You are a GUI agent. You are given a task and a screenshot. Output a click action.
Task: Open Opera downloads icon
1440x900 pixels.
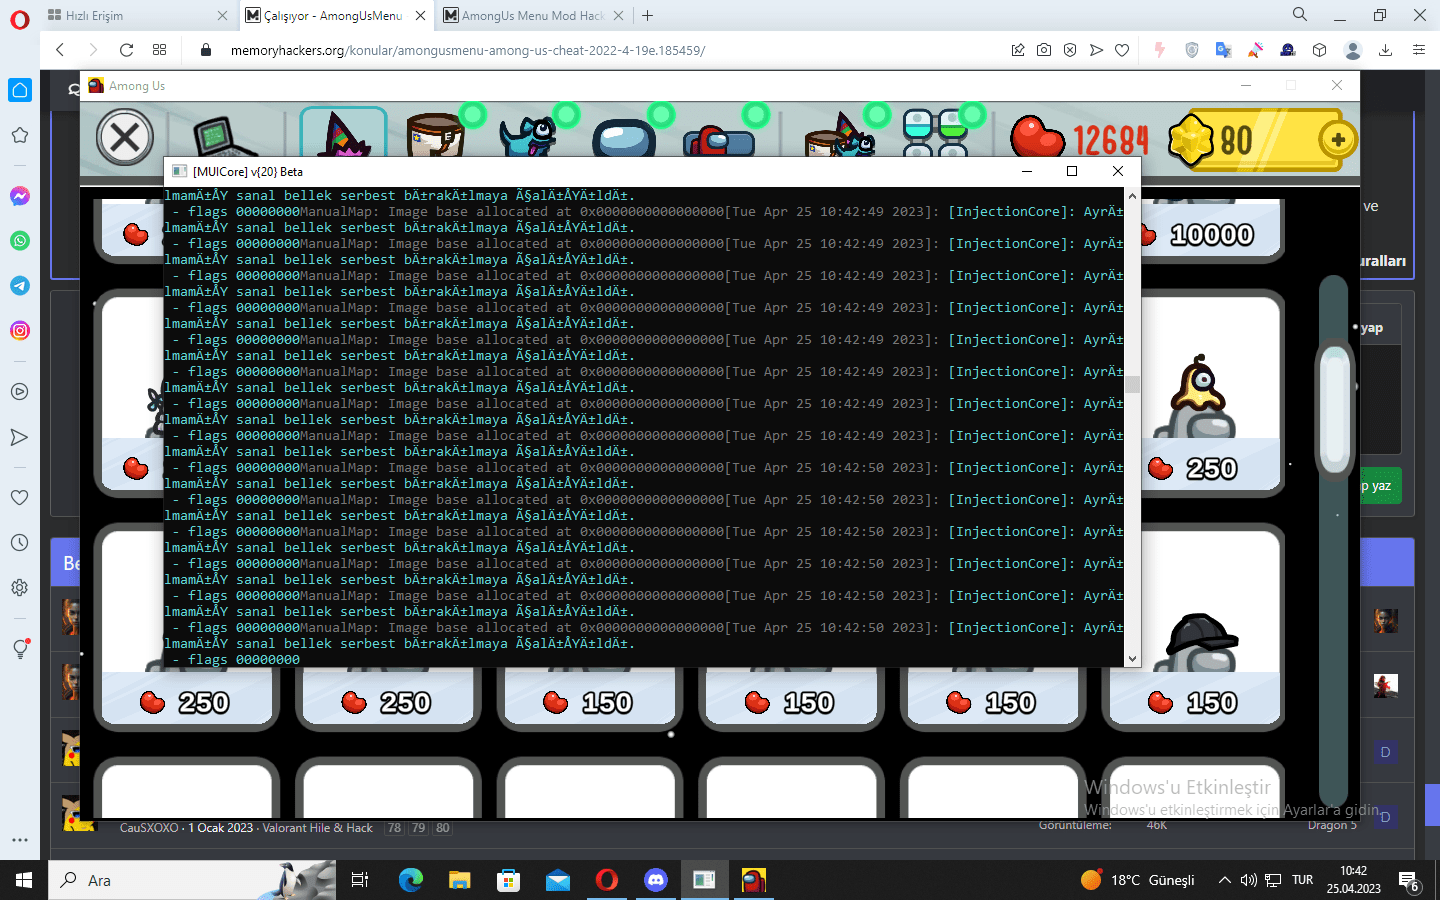[1386, 50]
